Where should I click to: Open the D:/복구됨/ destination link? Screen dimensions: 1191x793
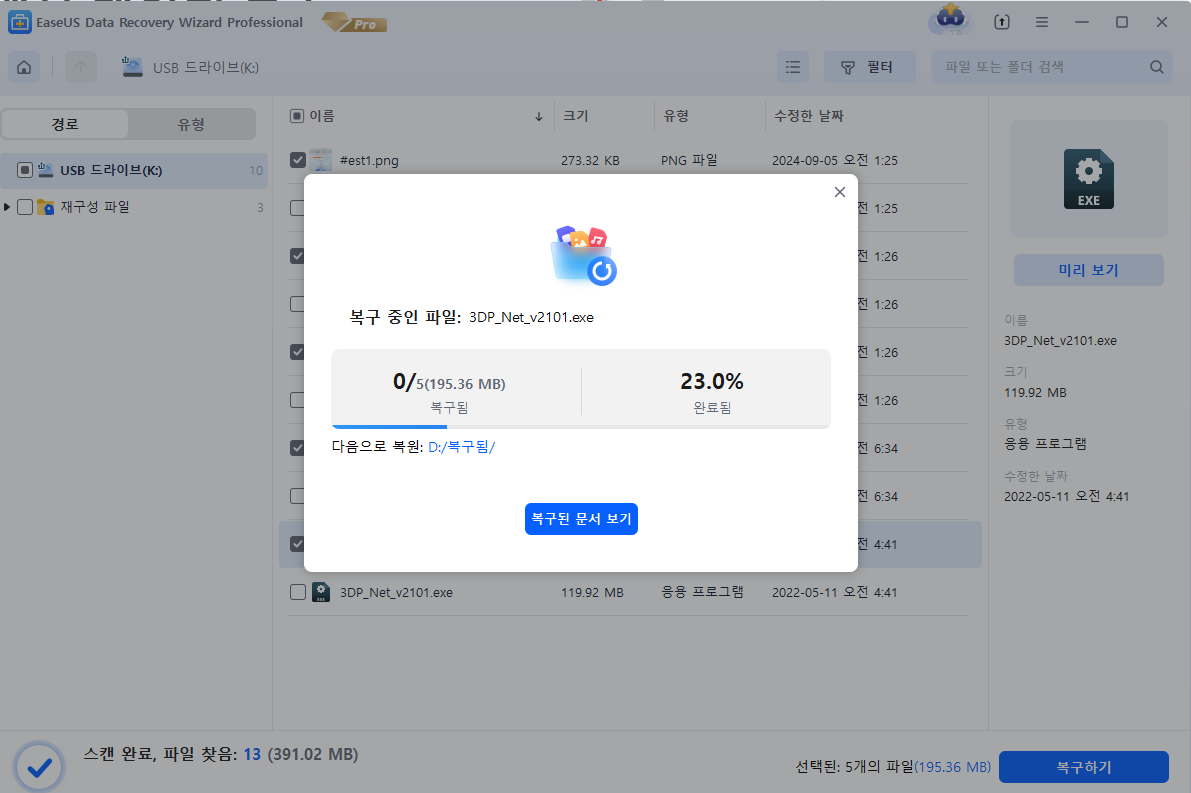point(461,447)
